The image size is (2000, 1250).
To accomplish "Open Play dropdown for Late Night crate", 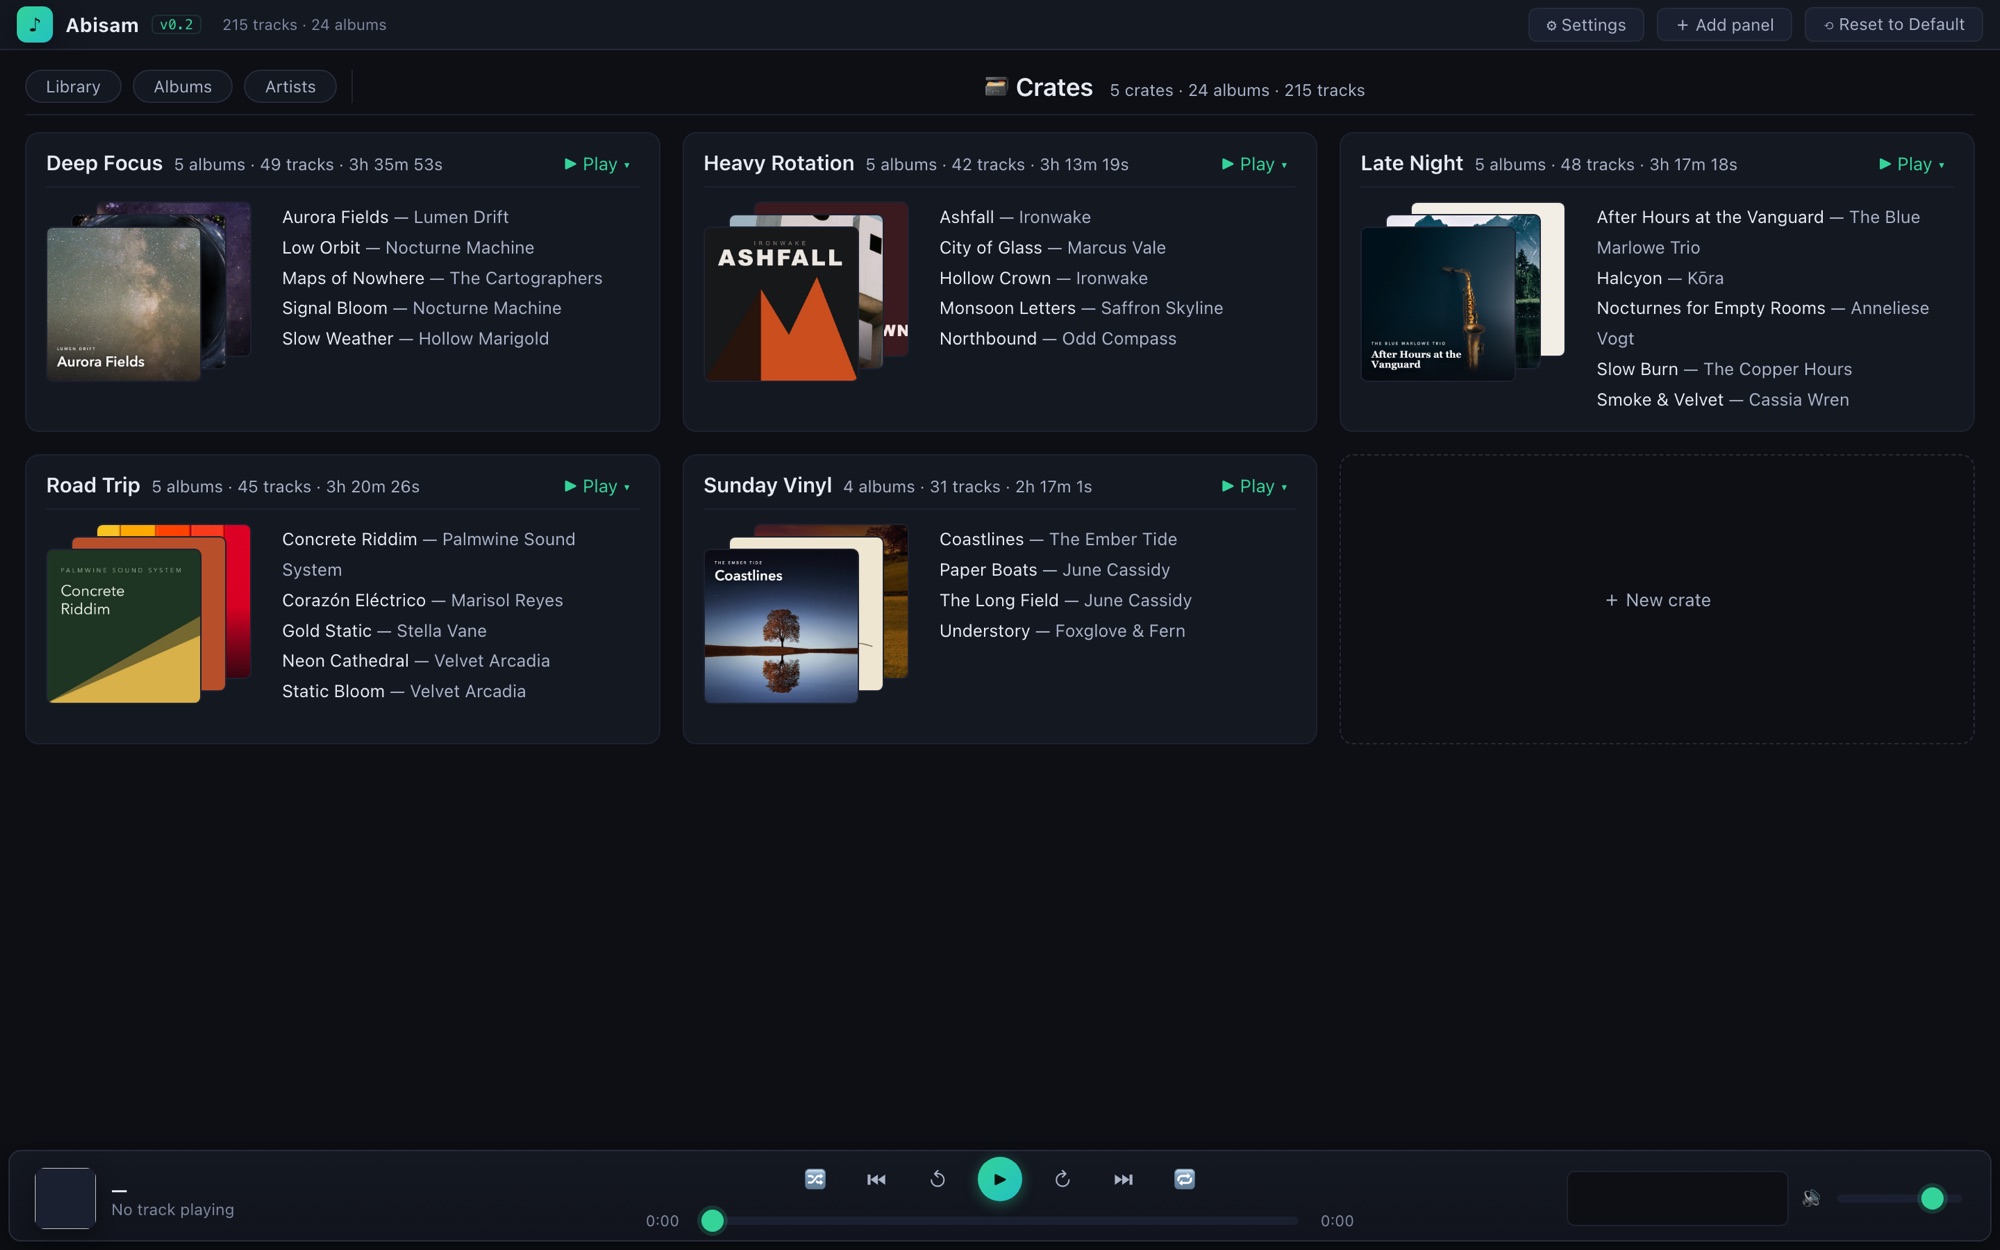I will pos(1911,164).
